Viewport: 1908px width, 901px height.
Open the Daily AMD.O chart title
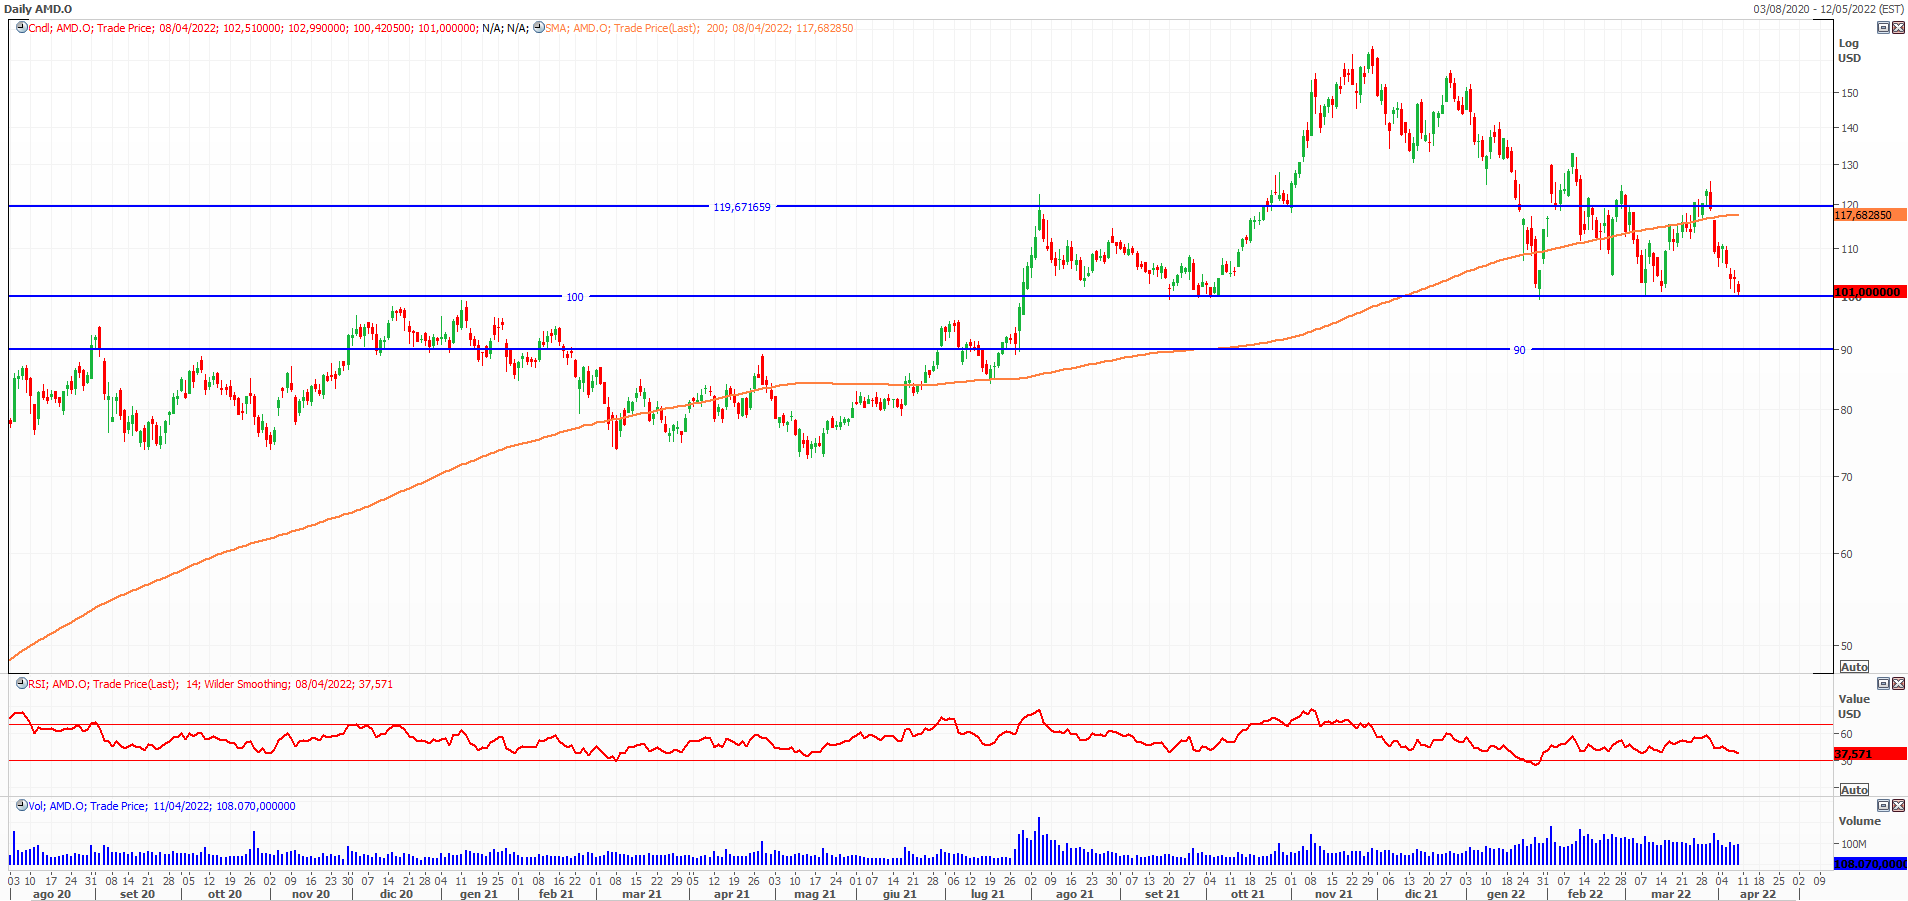tap(38, 9)
